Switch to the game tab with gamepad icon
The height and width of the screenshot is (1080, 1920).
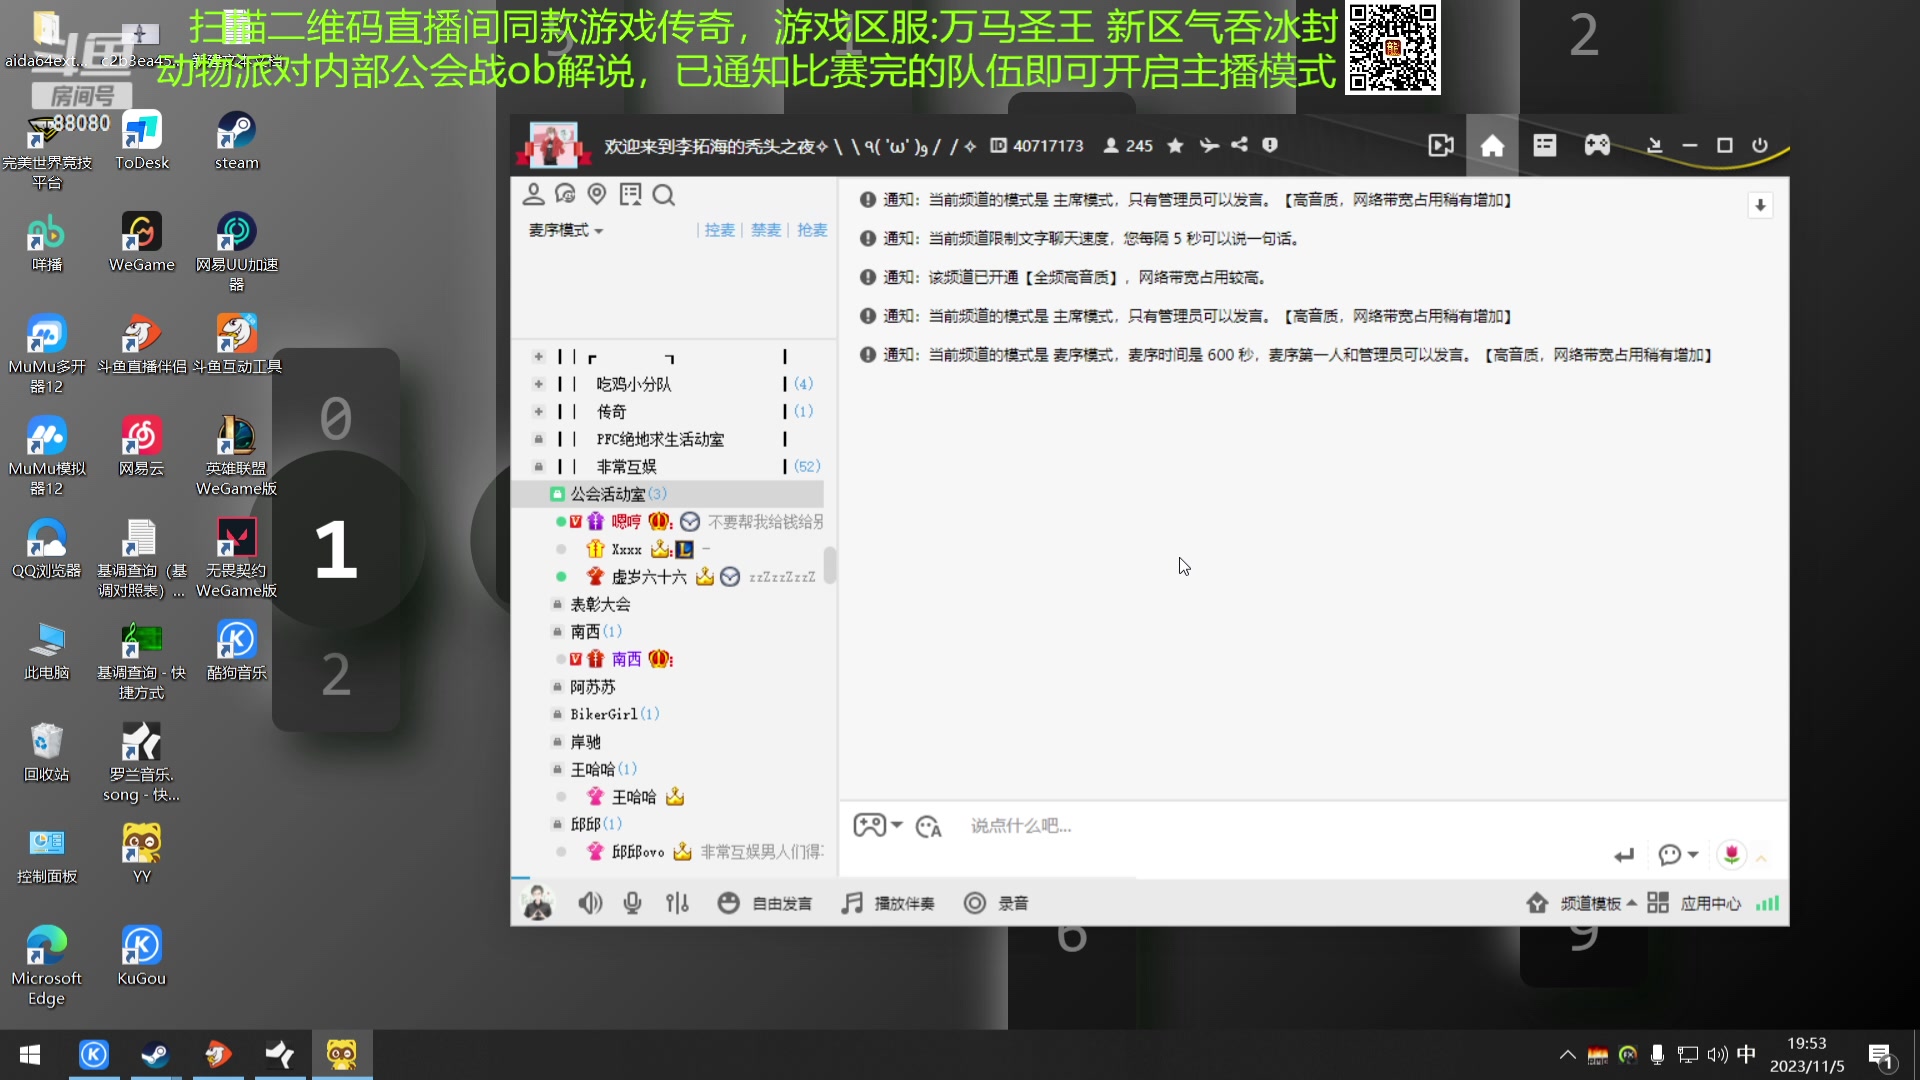pos(1596,145)
